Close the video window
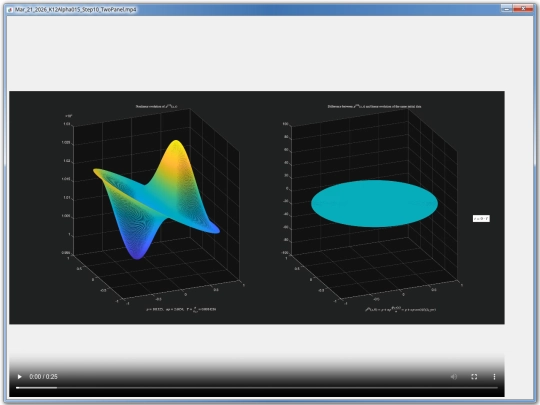 coord(523,9)
